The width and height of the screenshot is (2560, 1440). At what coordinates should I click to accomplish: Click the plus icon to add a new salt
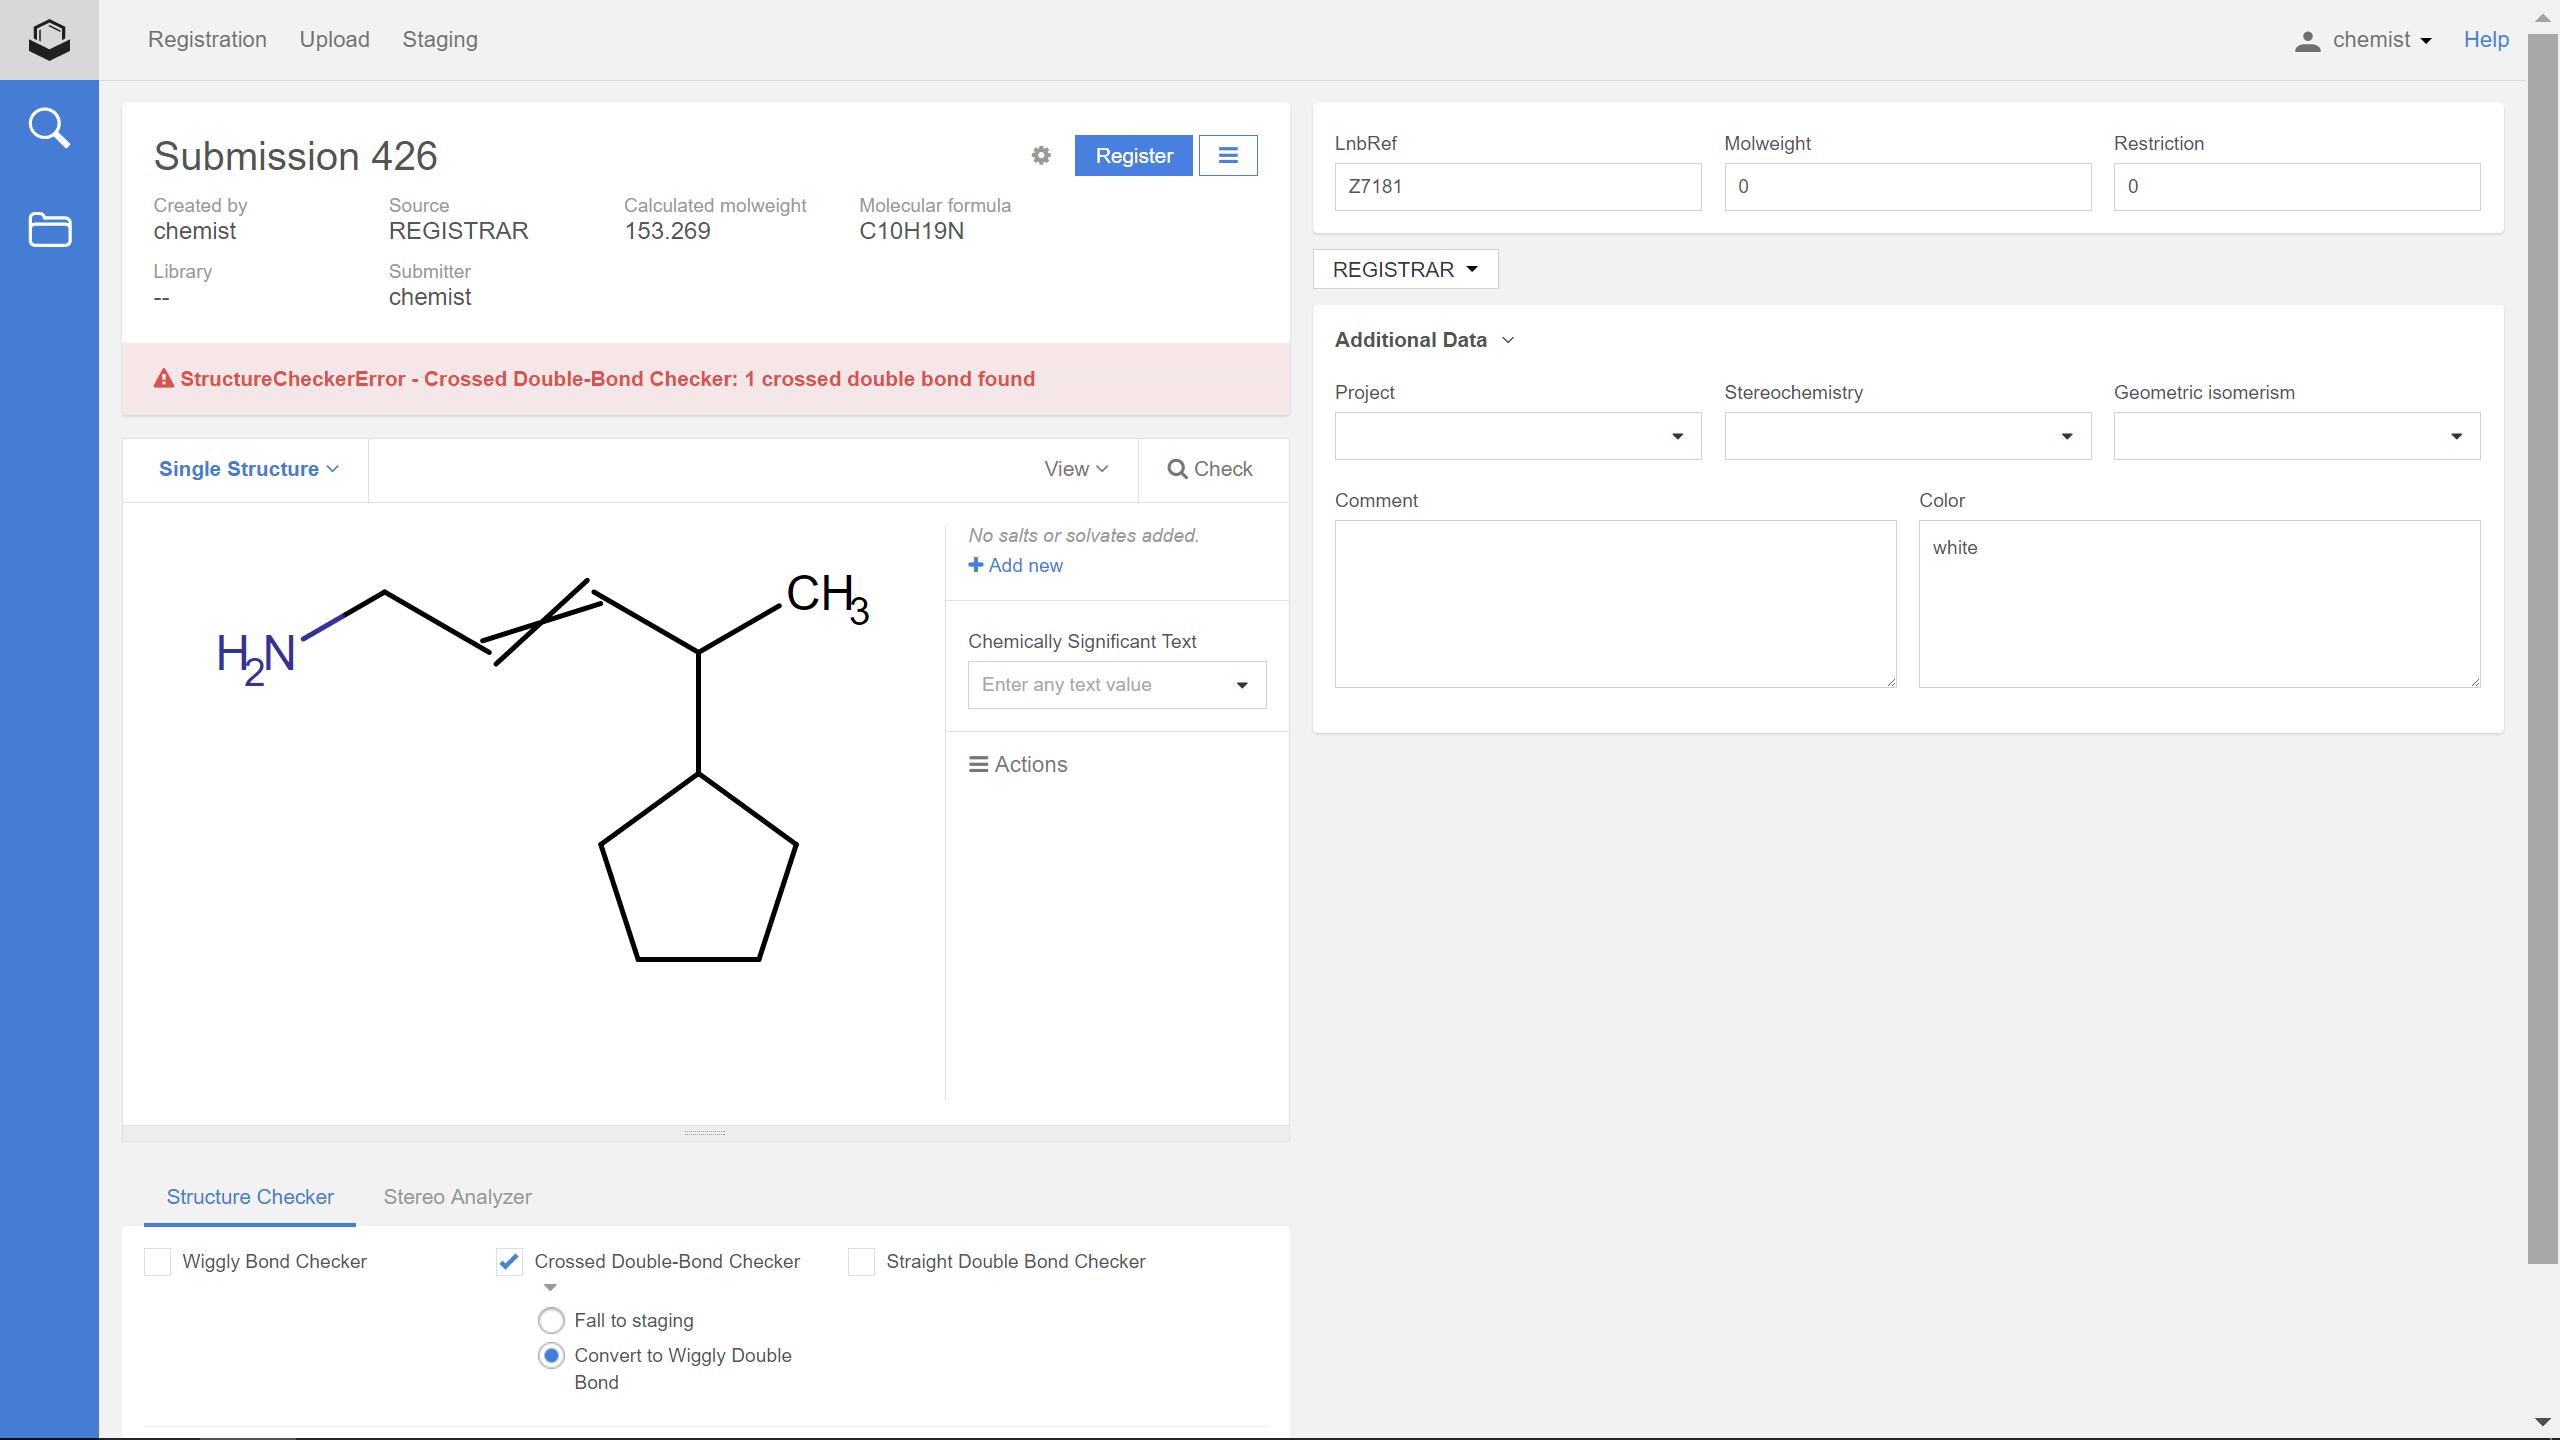click(975, 565)
